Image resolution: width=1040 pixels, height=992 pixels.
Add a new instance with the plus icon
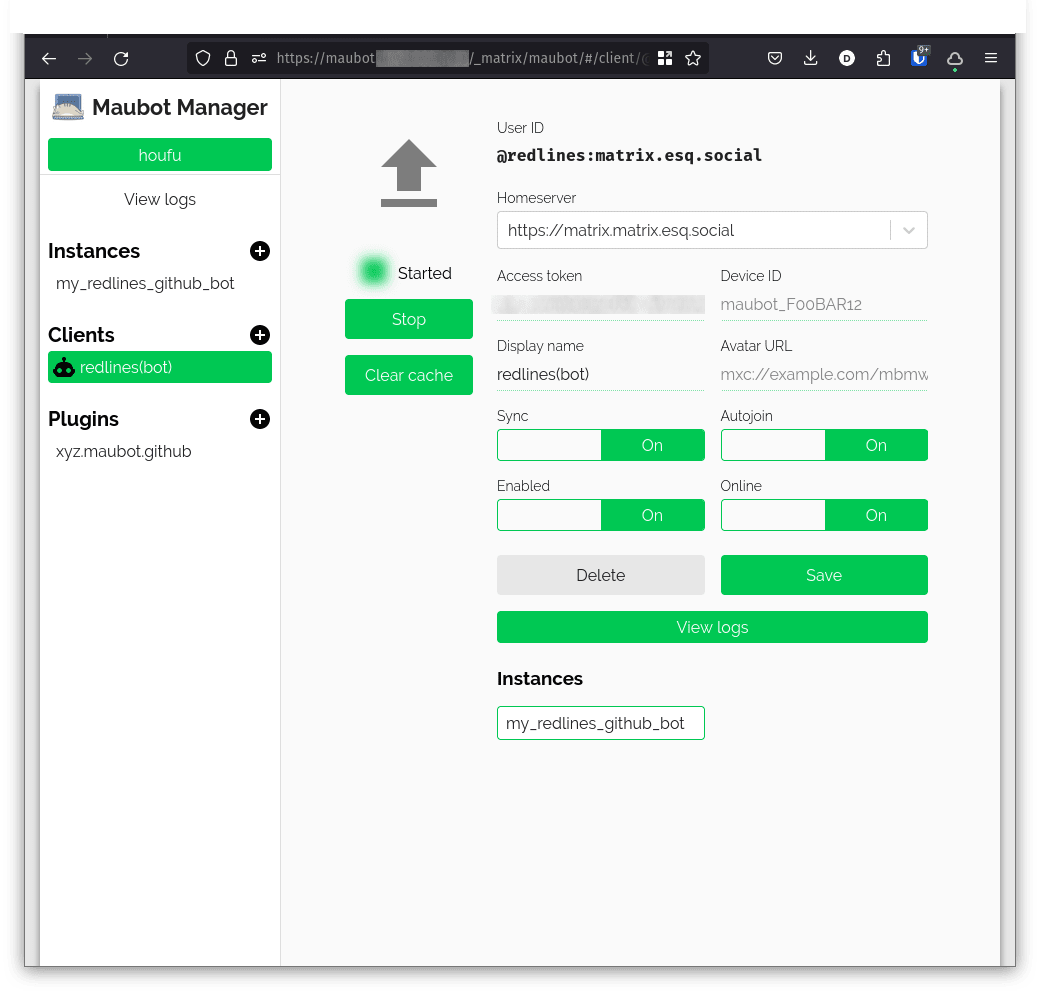point(260,251)
